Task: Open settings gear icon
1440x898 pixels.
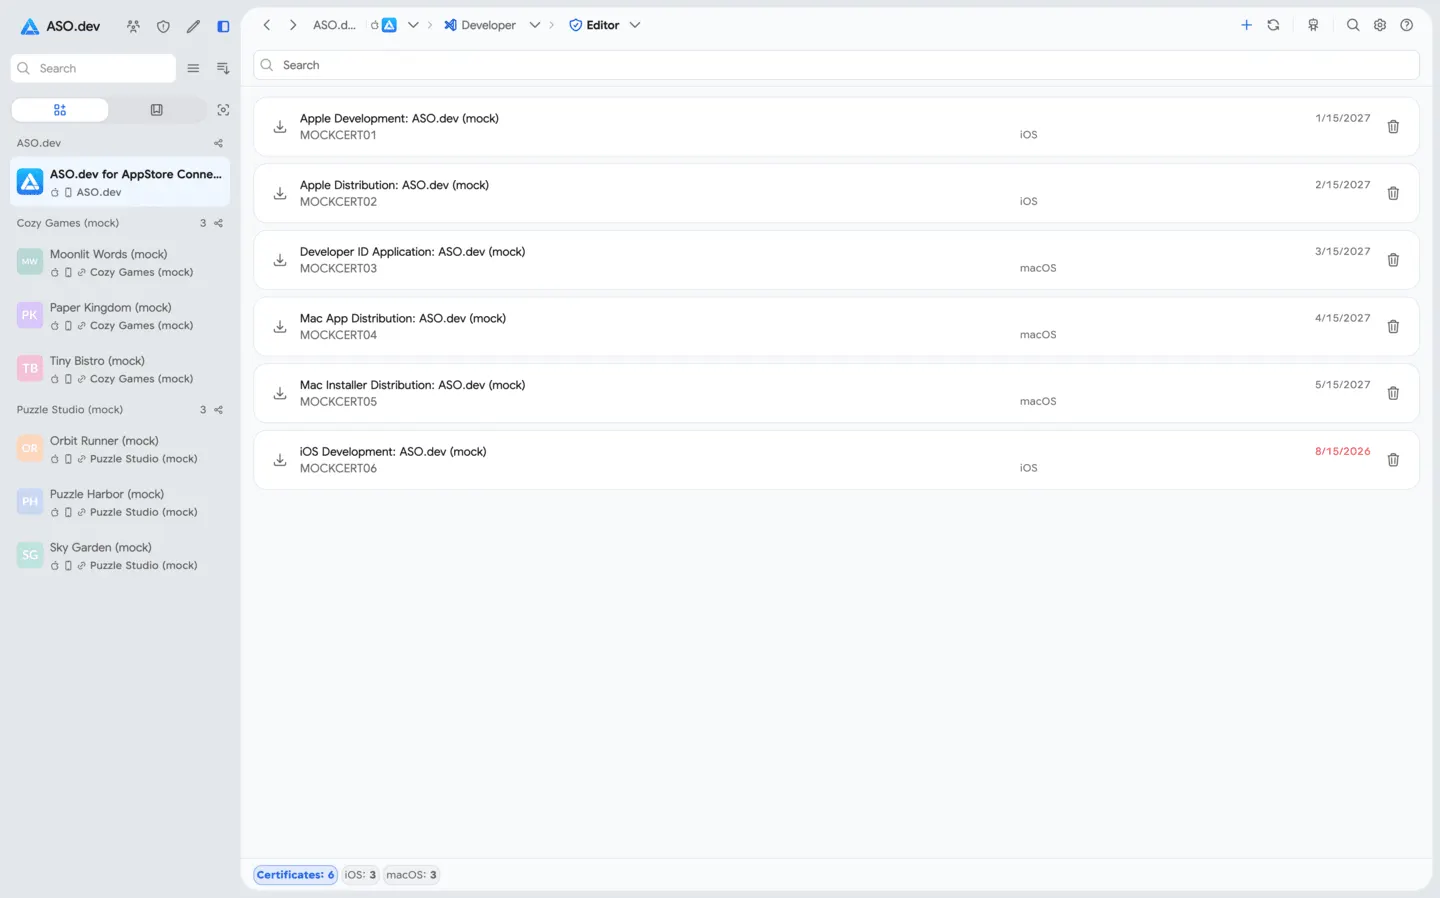Action: tap(1380, 25)
